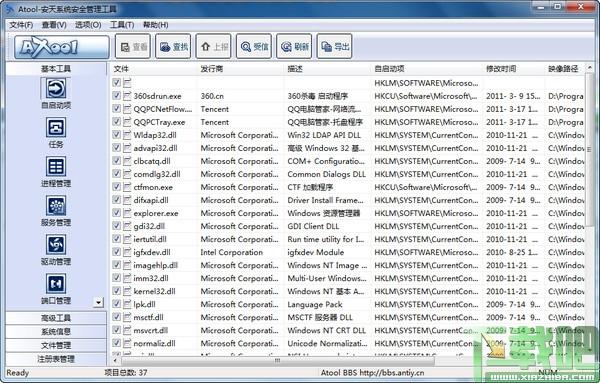
Task: Click the 刷新 refresh toolbar button
Action: click(294, 47)
